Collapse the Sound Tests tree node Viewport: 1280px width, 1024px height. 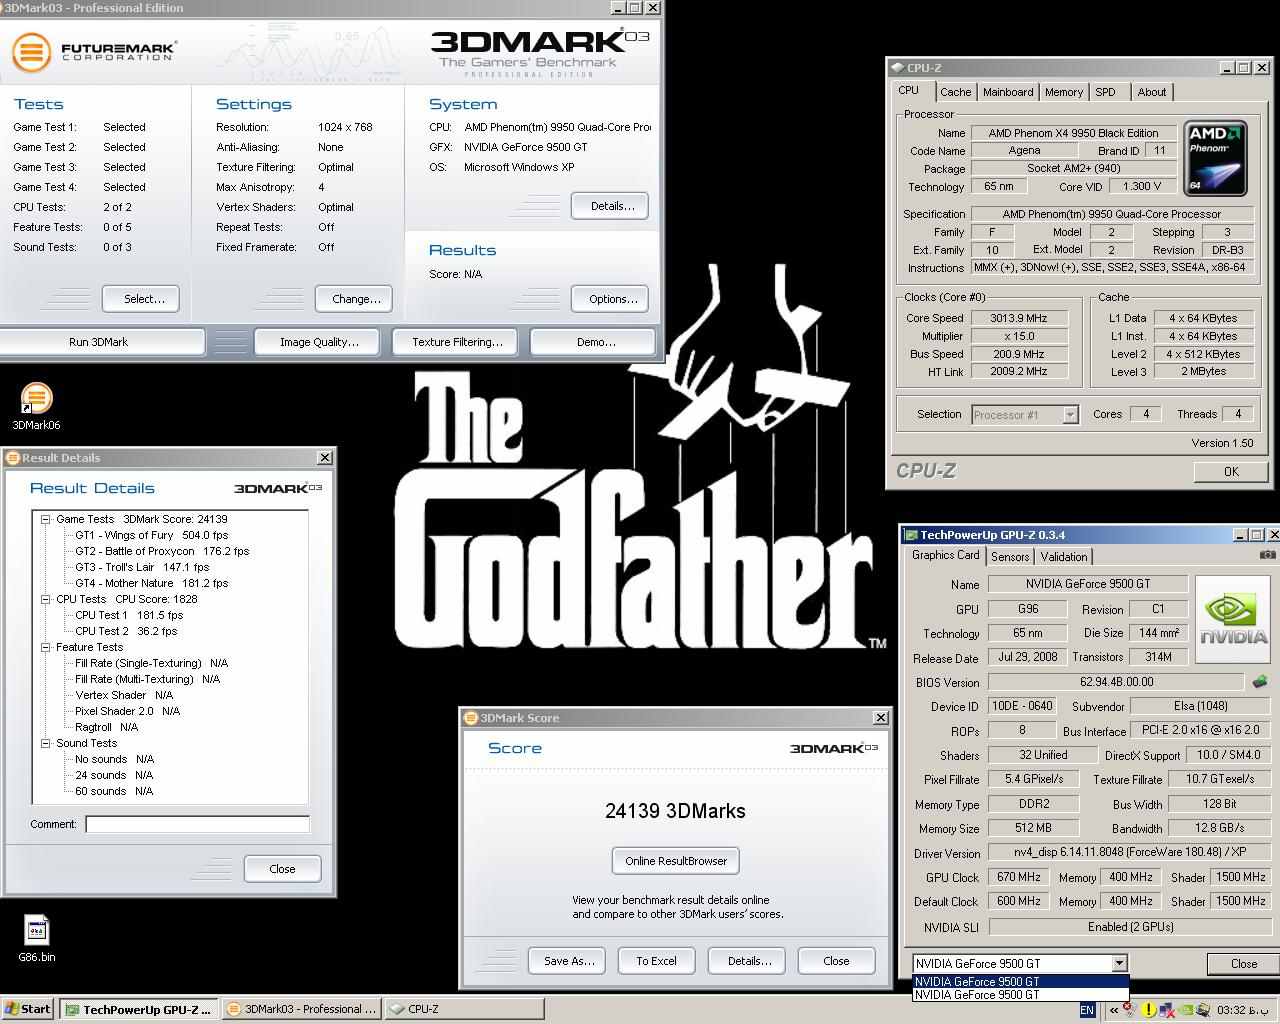(45, 743)
